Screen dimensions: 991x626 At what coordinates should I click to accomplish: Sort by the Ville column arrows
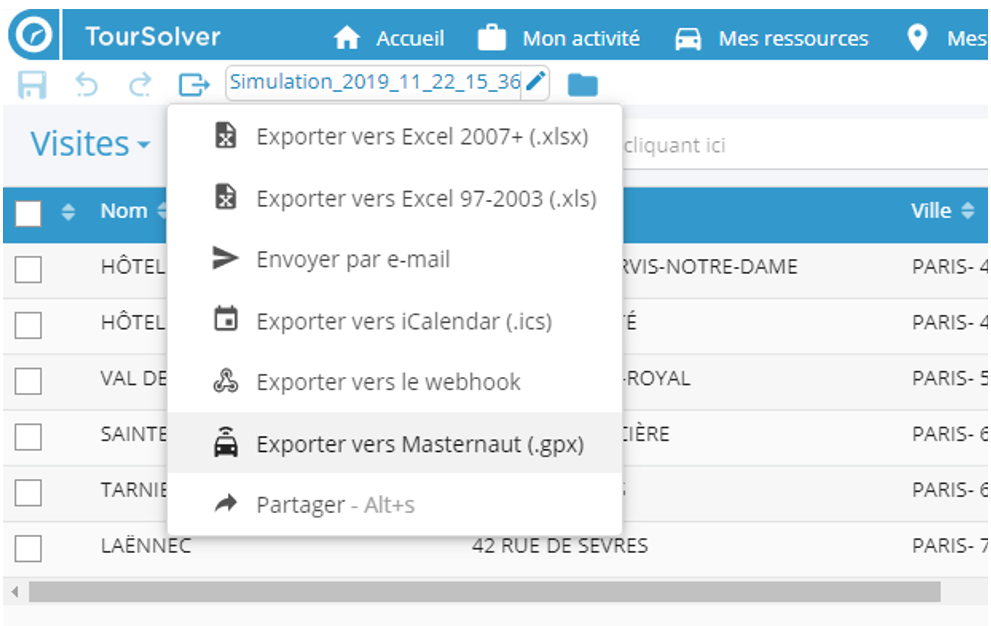tap(967, 211)
